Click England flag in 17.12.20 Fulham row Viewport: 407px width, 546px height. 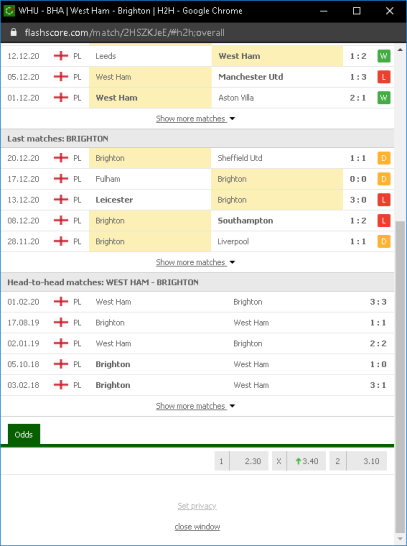coord(61,179)
